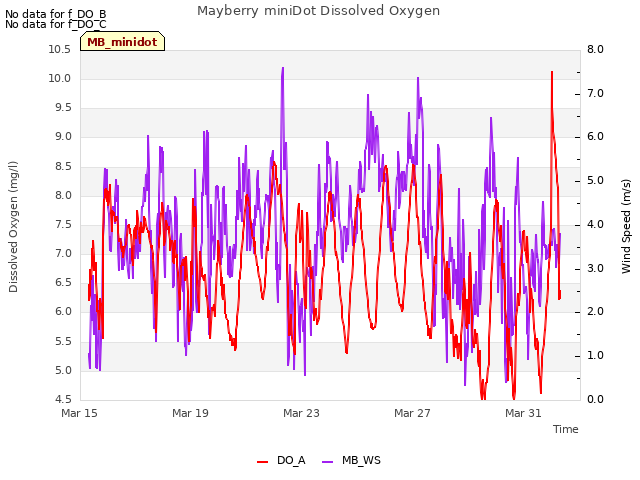640x480 pixels.
Task: Click the 5.0 wind speed axis value
Action: click(595, 181)
